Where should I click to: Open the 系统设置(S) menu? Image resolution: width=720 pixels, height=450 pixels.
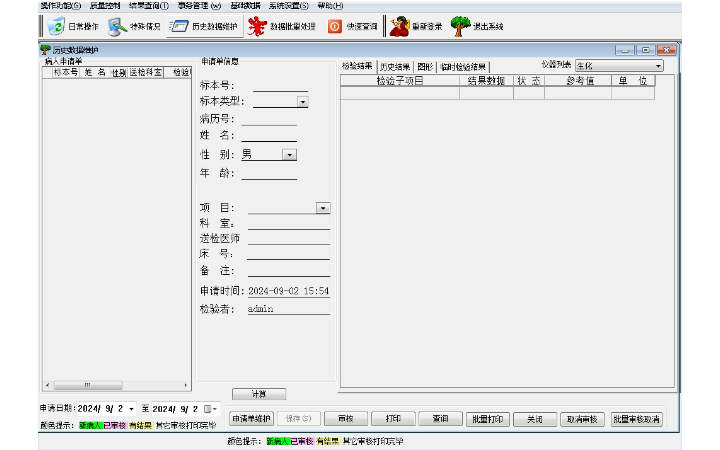click(x=289, y=6)
